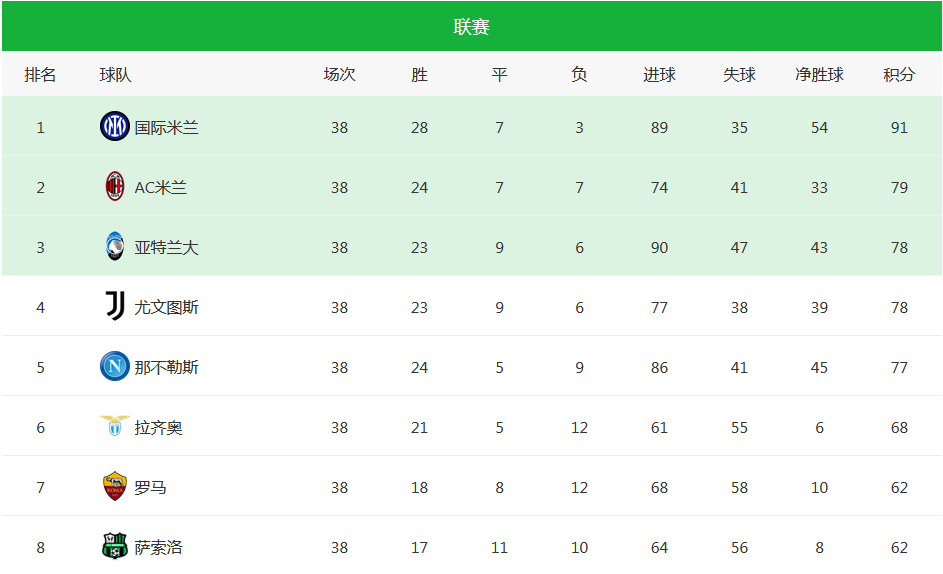This screenshot has width=943, height=574.
Task: Click the 进球 column header
Action: click(x=659, y=75)
